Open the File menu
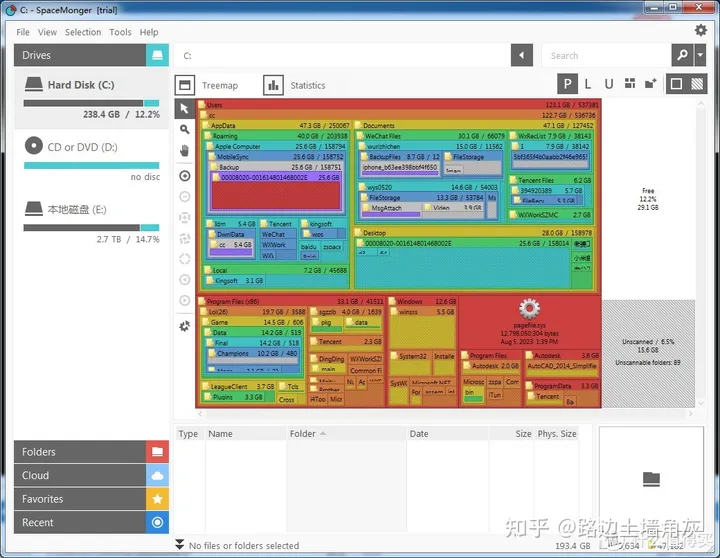 (23, 32)
